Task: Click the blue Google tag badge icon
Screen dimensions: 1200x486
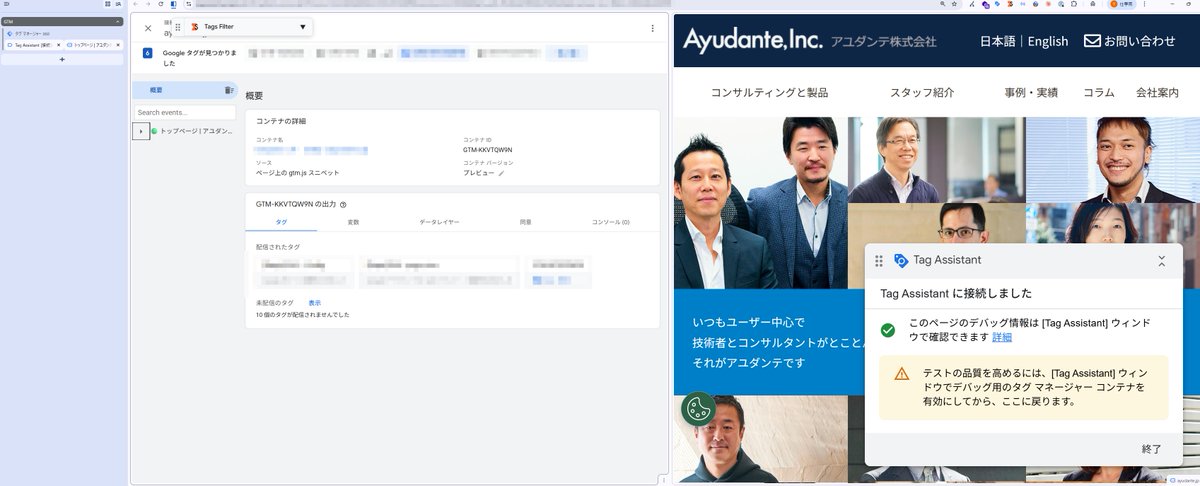Action: (148, 52)
